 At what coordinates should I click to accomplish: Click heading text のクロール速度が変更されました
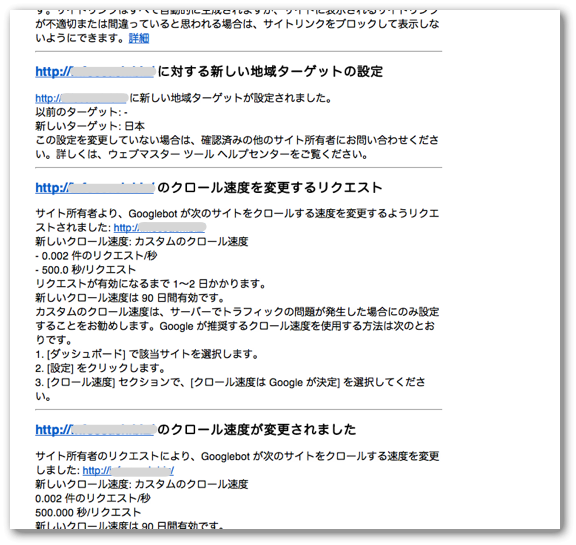click(257, 430)
